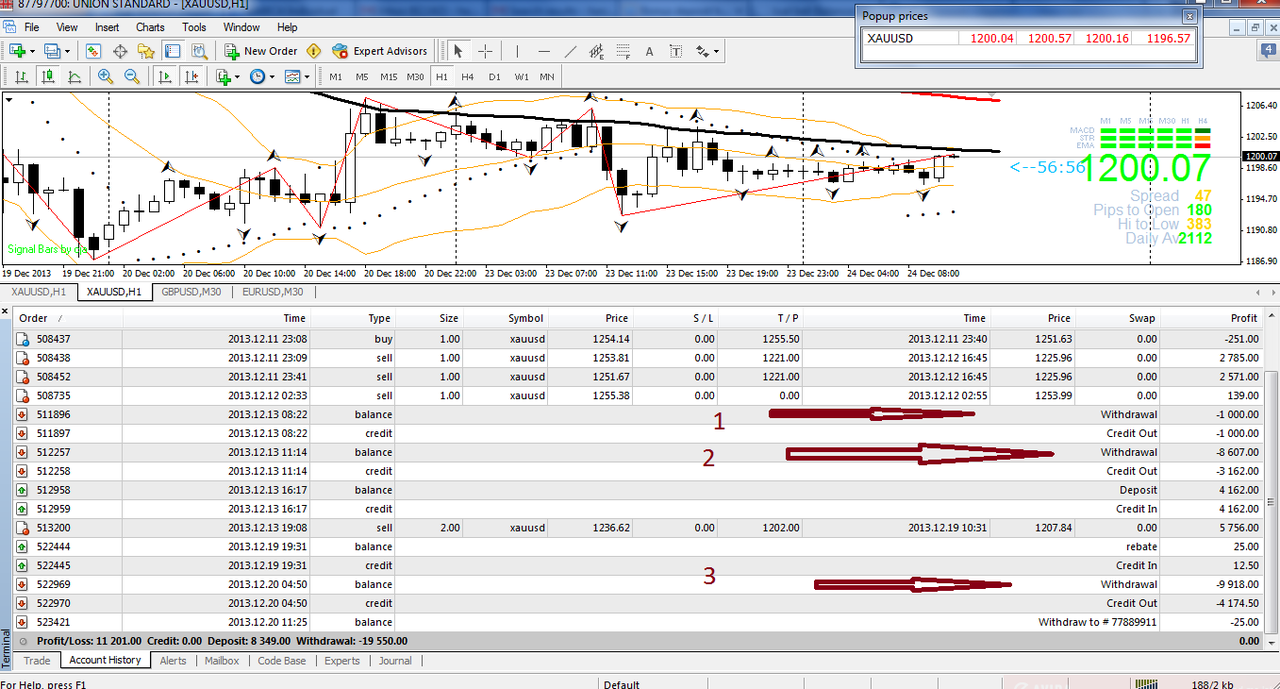
Task: Zoom in on the chart
Action: (x=105, y=76)
